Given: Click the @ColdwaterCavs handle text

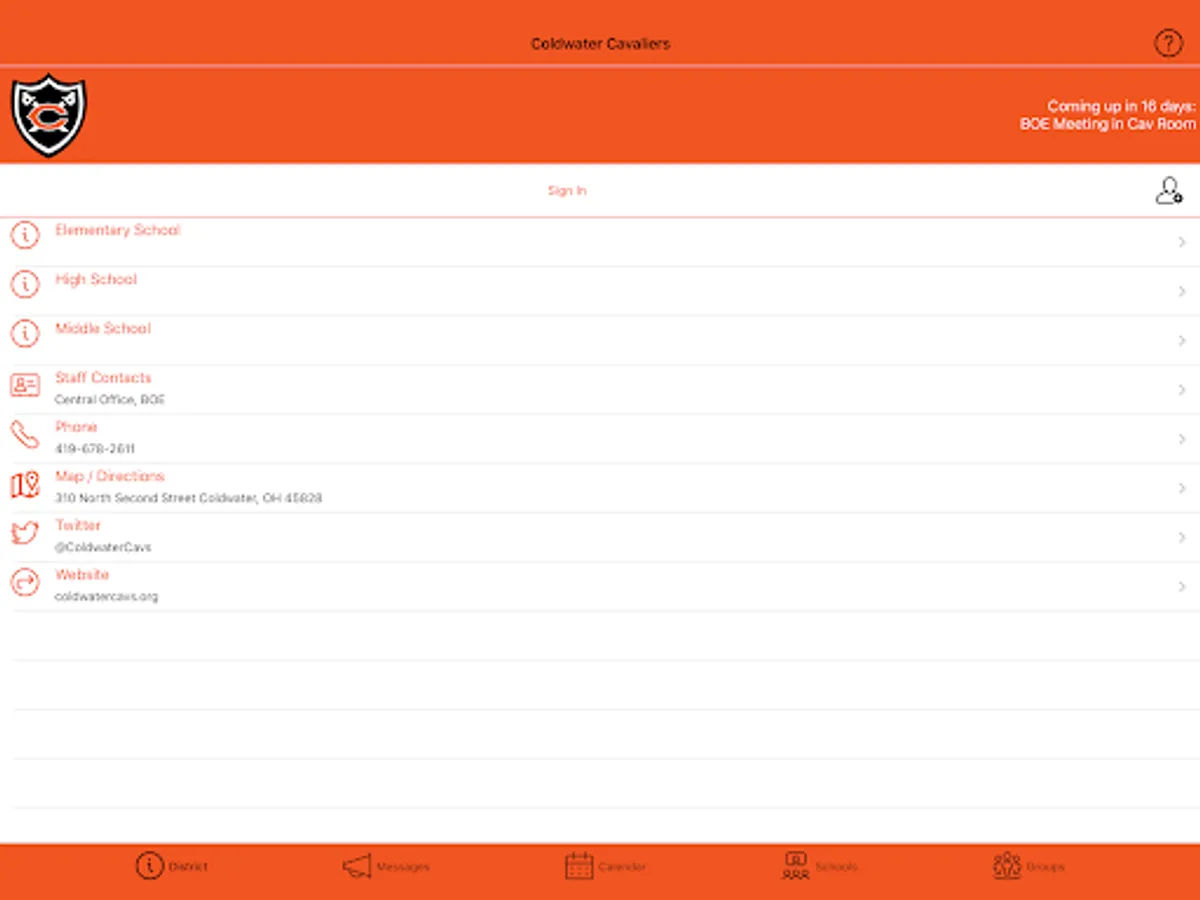Looking at the screenshot, I should [103, 547].
